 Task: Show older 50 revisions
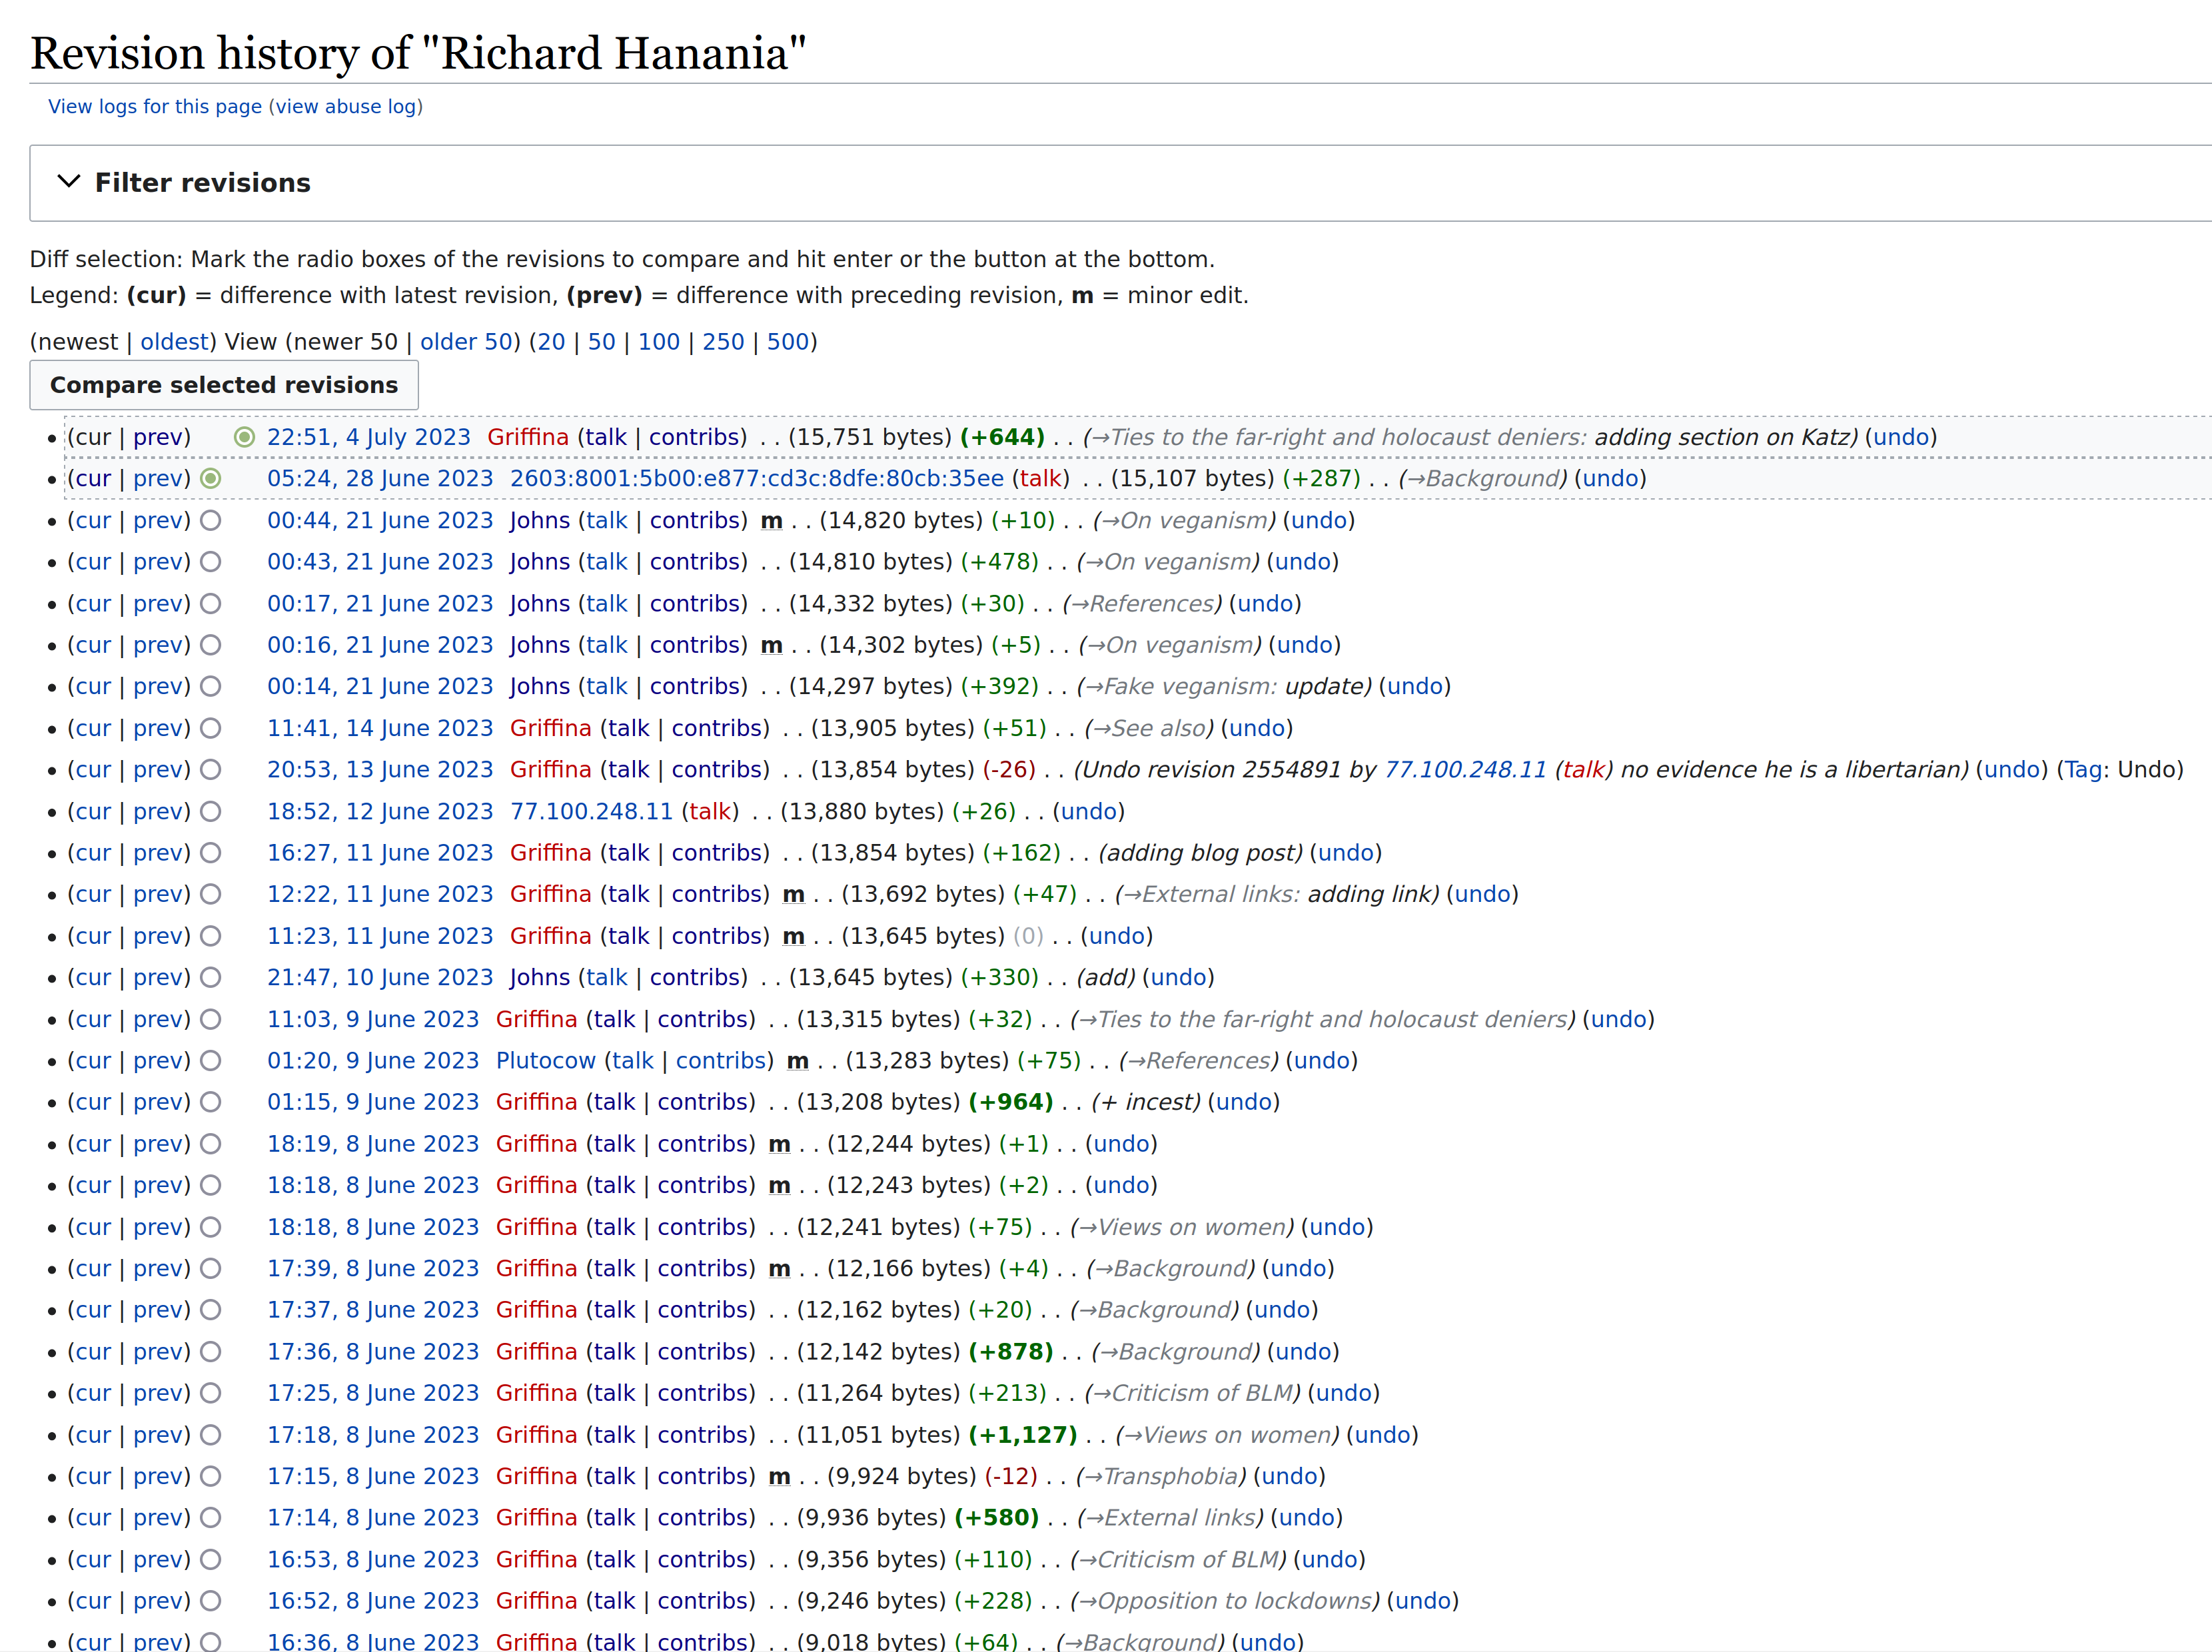pos(466,342)
